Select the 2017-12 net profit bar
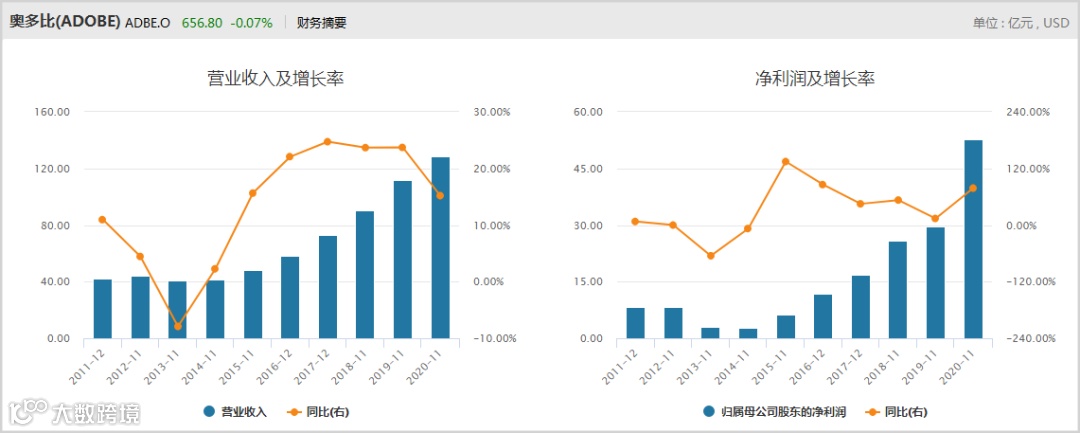The image size is (1080, 433). pyautogui.click(x=861, y=307)
